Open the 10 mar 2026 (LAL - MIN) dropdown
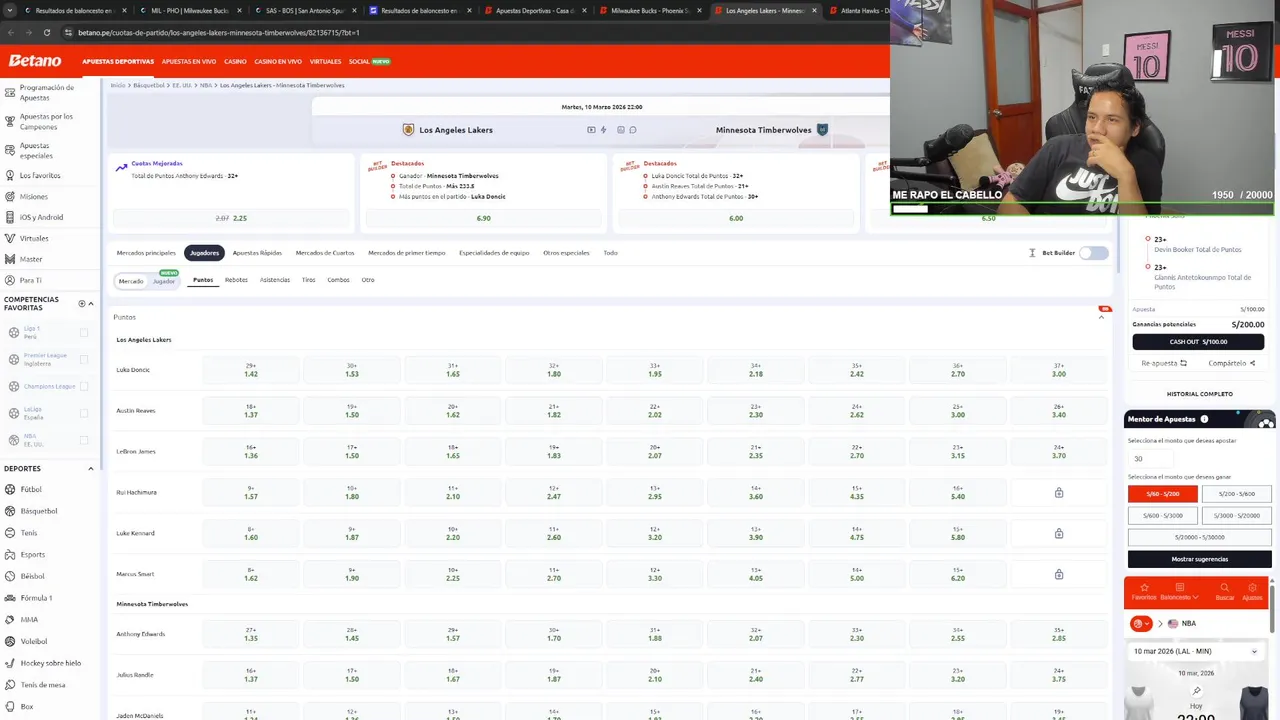Viewport: 1280px width, 720px height. pyautogui.click(x=1197, y=651)
